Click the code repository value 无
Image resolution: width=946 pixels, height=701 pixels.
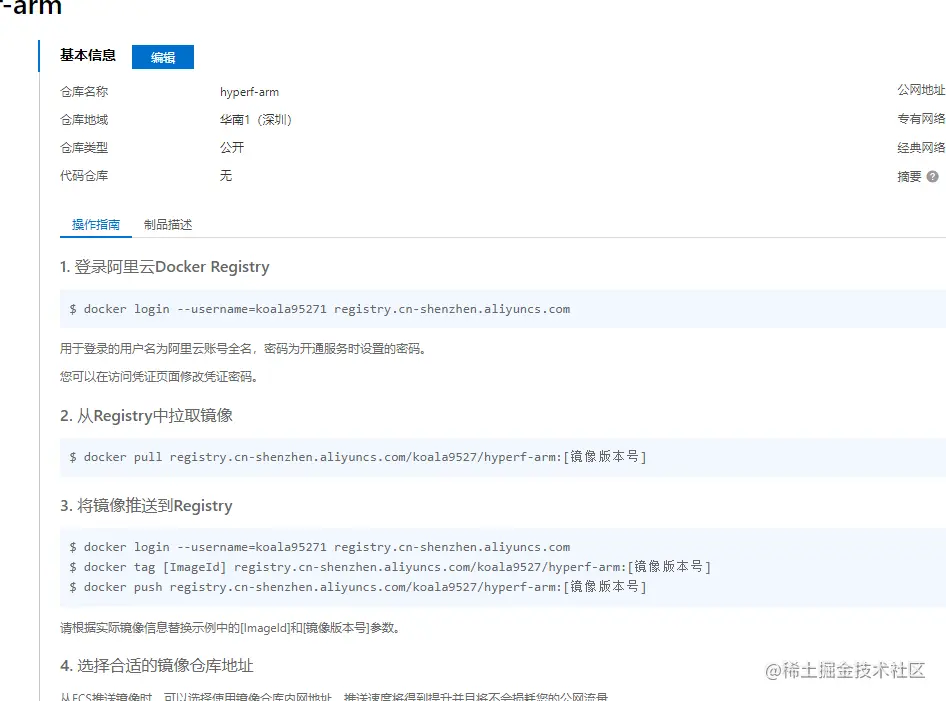226,176
